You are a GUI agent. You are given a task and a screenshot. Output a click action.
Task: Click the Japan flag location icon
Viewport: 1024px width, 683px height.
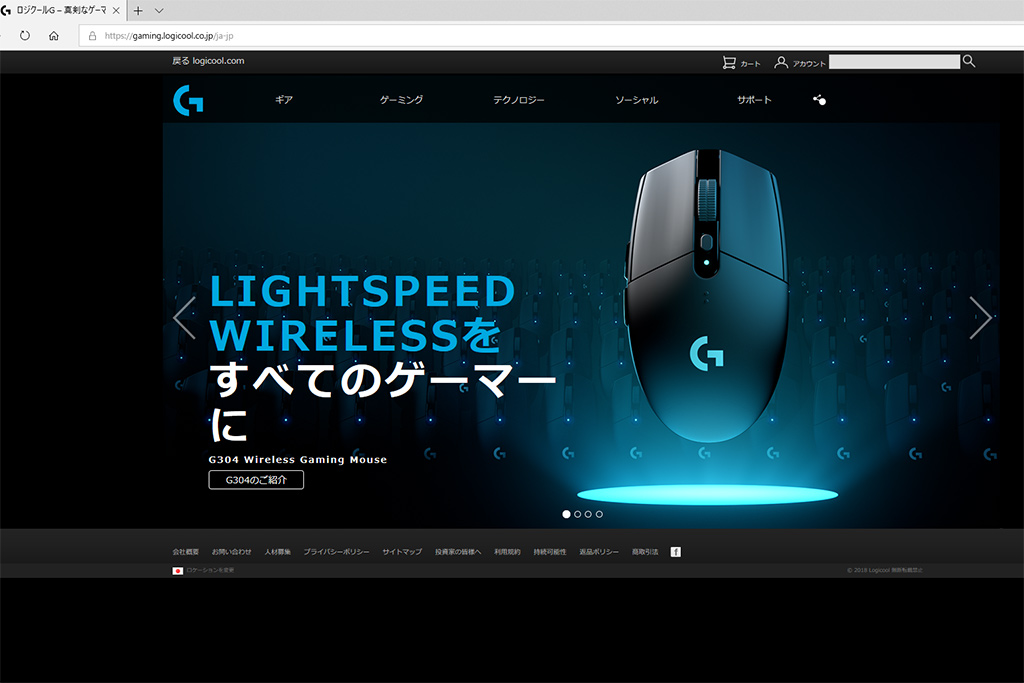(178, 571)
